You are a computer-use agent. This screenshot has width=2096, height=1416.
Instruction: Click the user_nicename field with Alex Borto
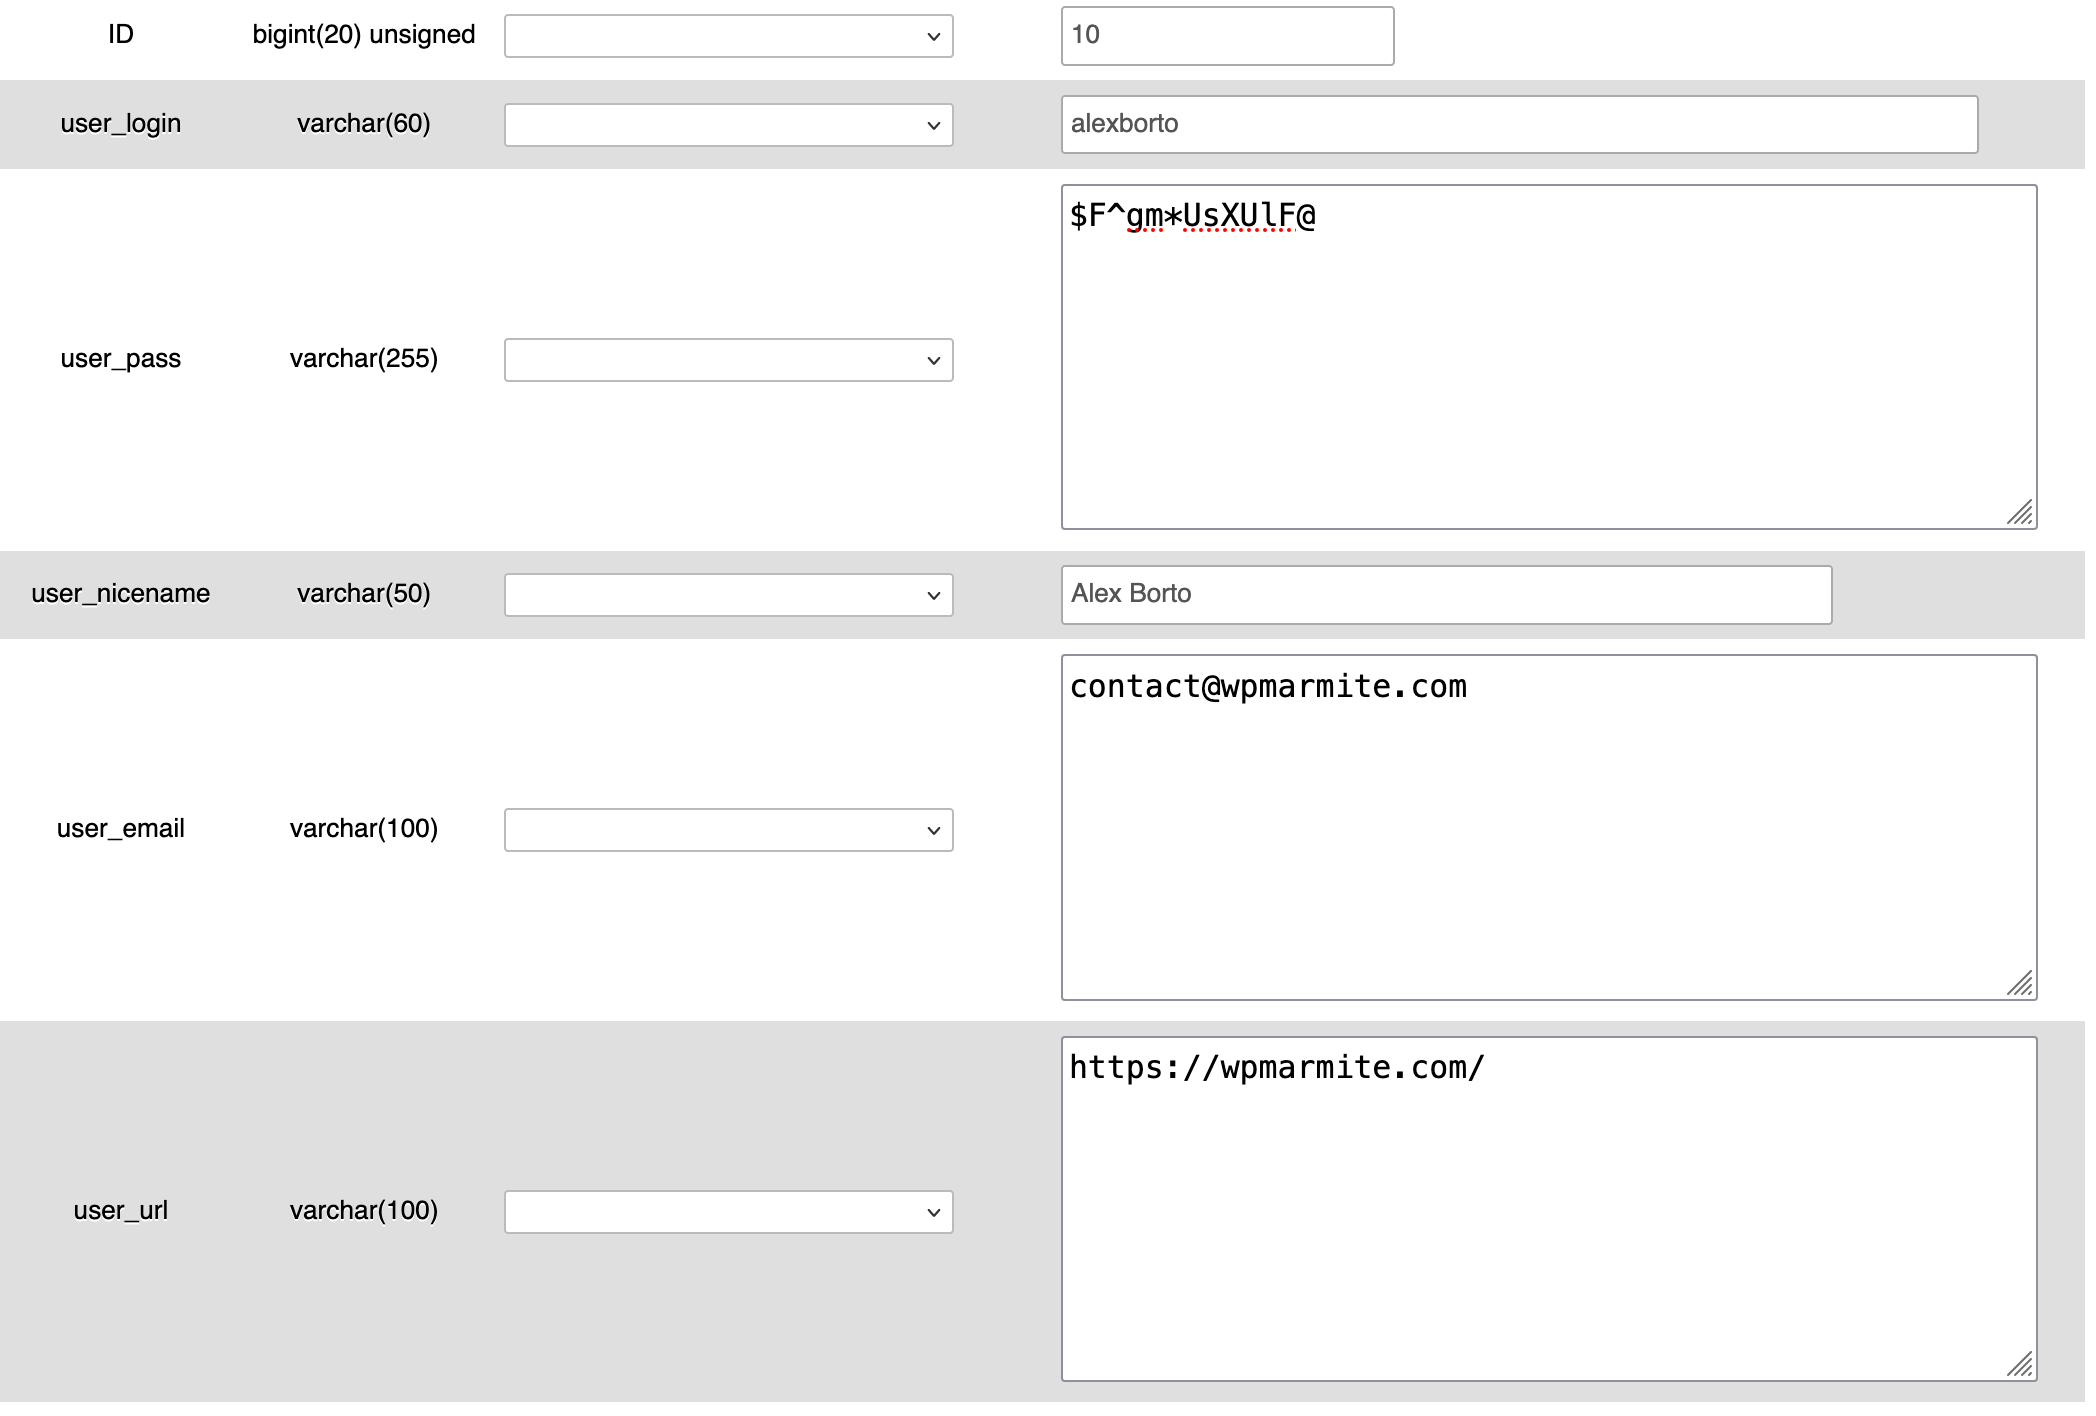[x=1446, y=595]
